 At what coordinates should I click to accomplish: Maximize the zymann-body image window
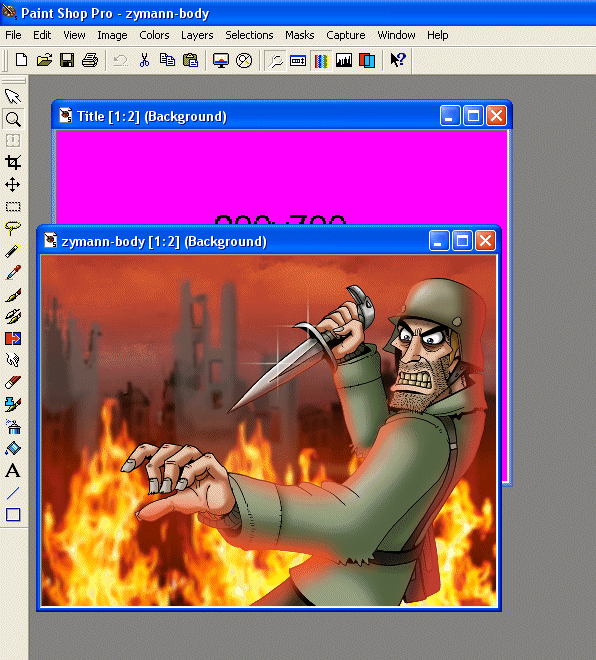point(462,241)
